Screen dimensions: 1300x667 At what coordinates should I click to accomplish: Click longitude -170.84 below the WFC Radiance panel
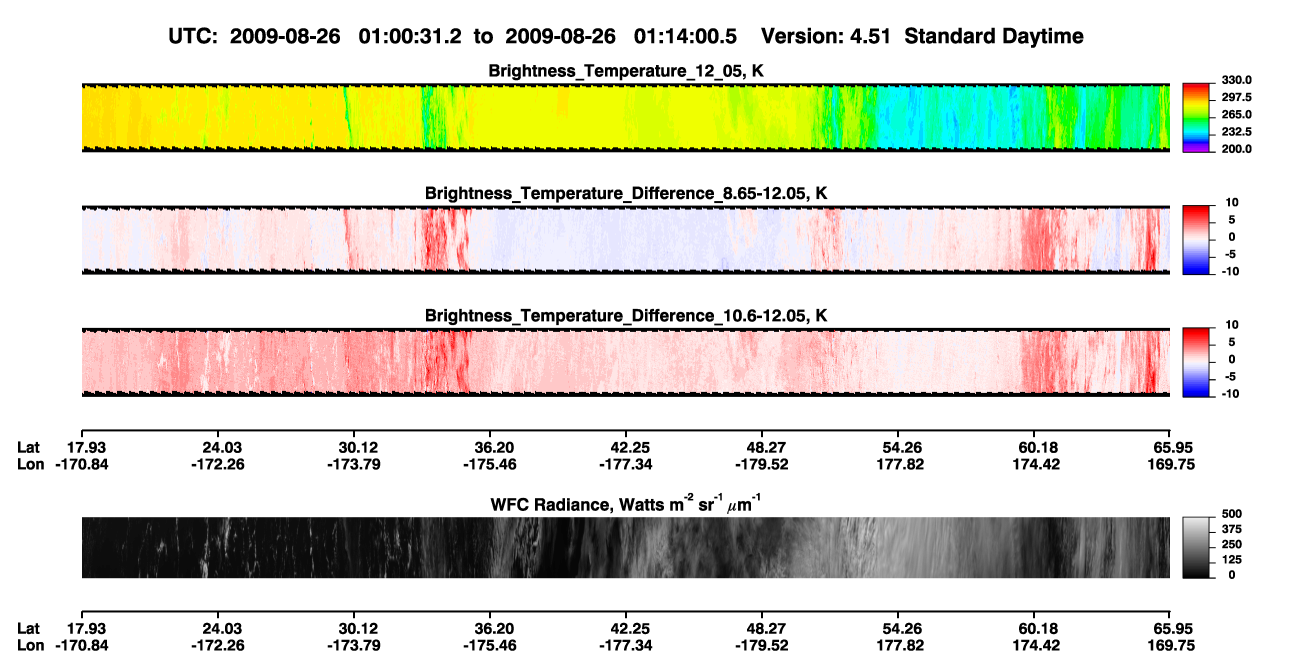84,645
